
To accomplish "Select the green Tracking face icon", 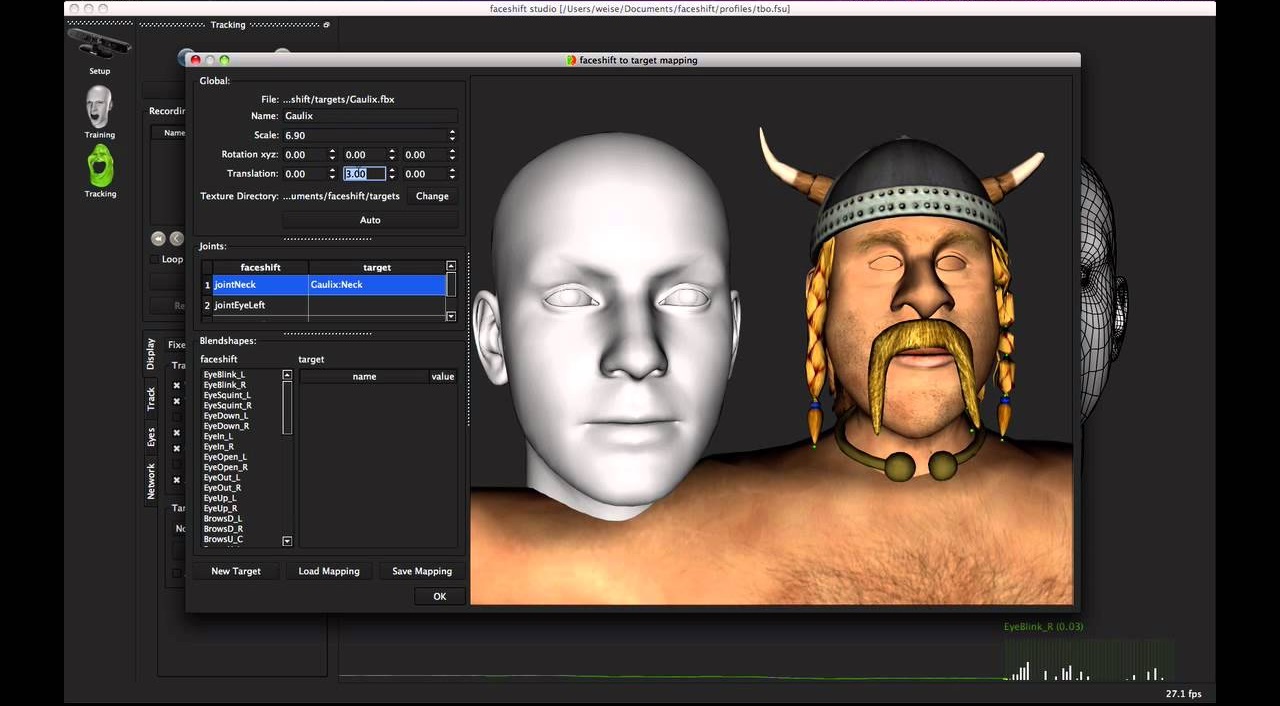I will (x=100, y=166).
